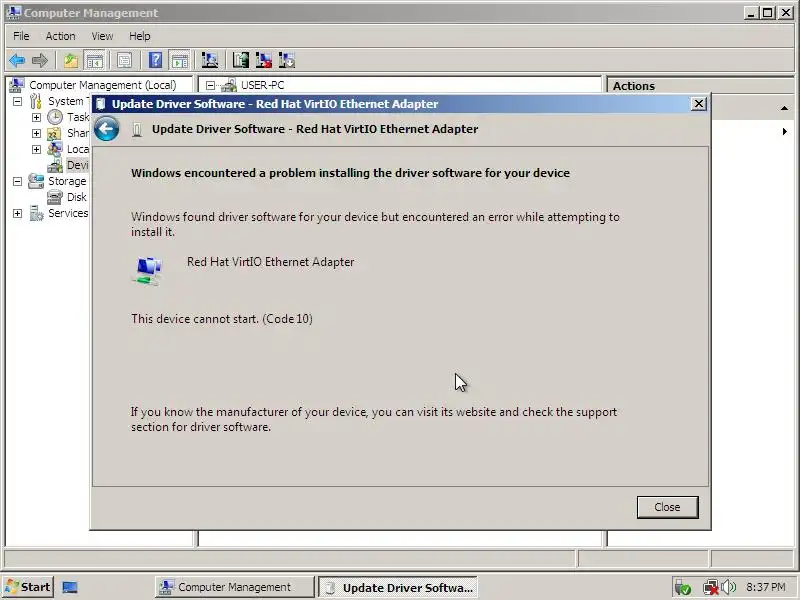Click the Shared Folders tree icon

coord(55,133)
